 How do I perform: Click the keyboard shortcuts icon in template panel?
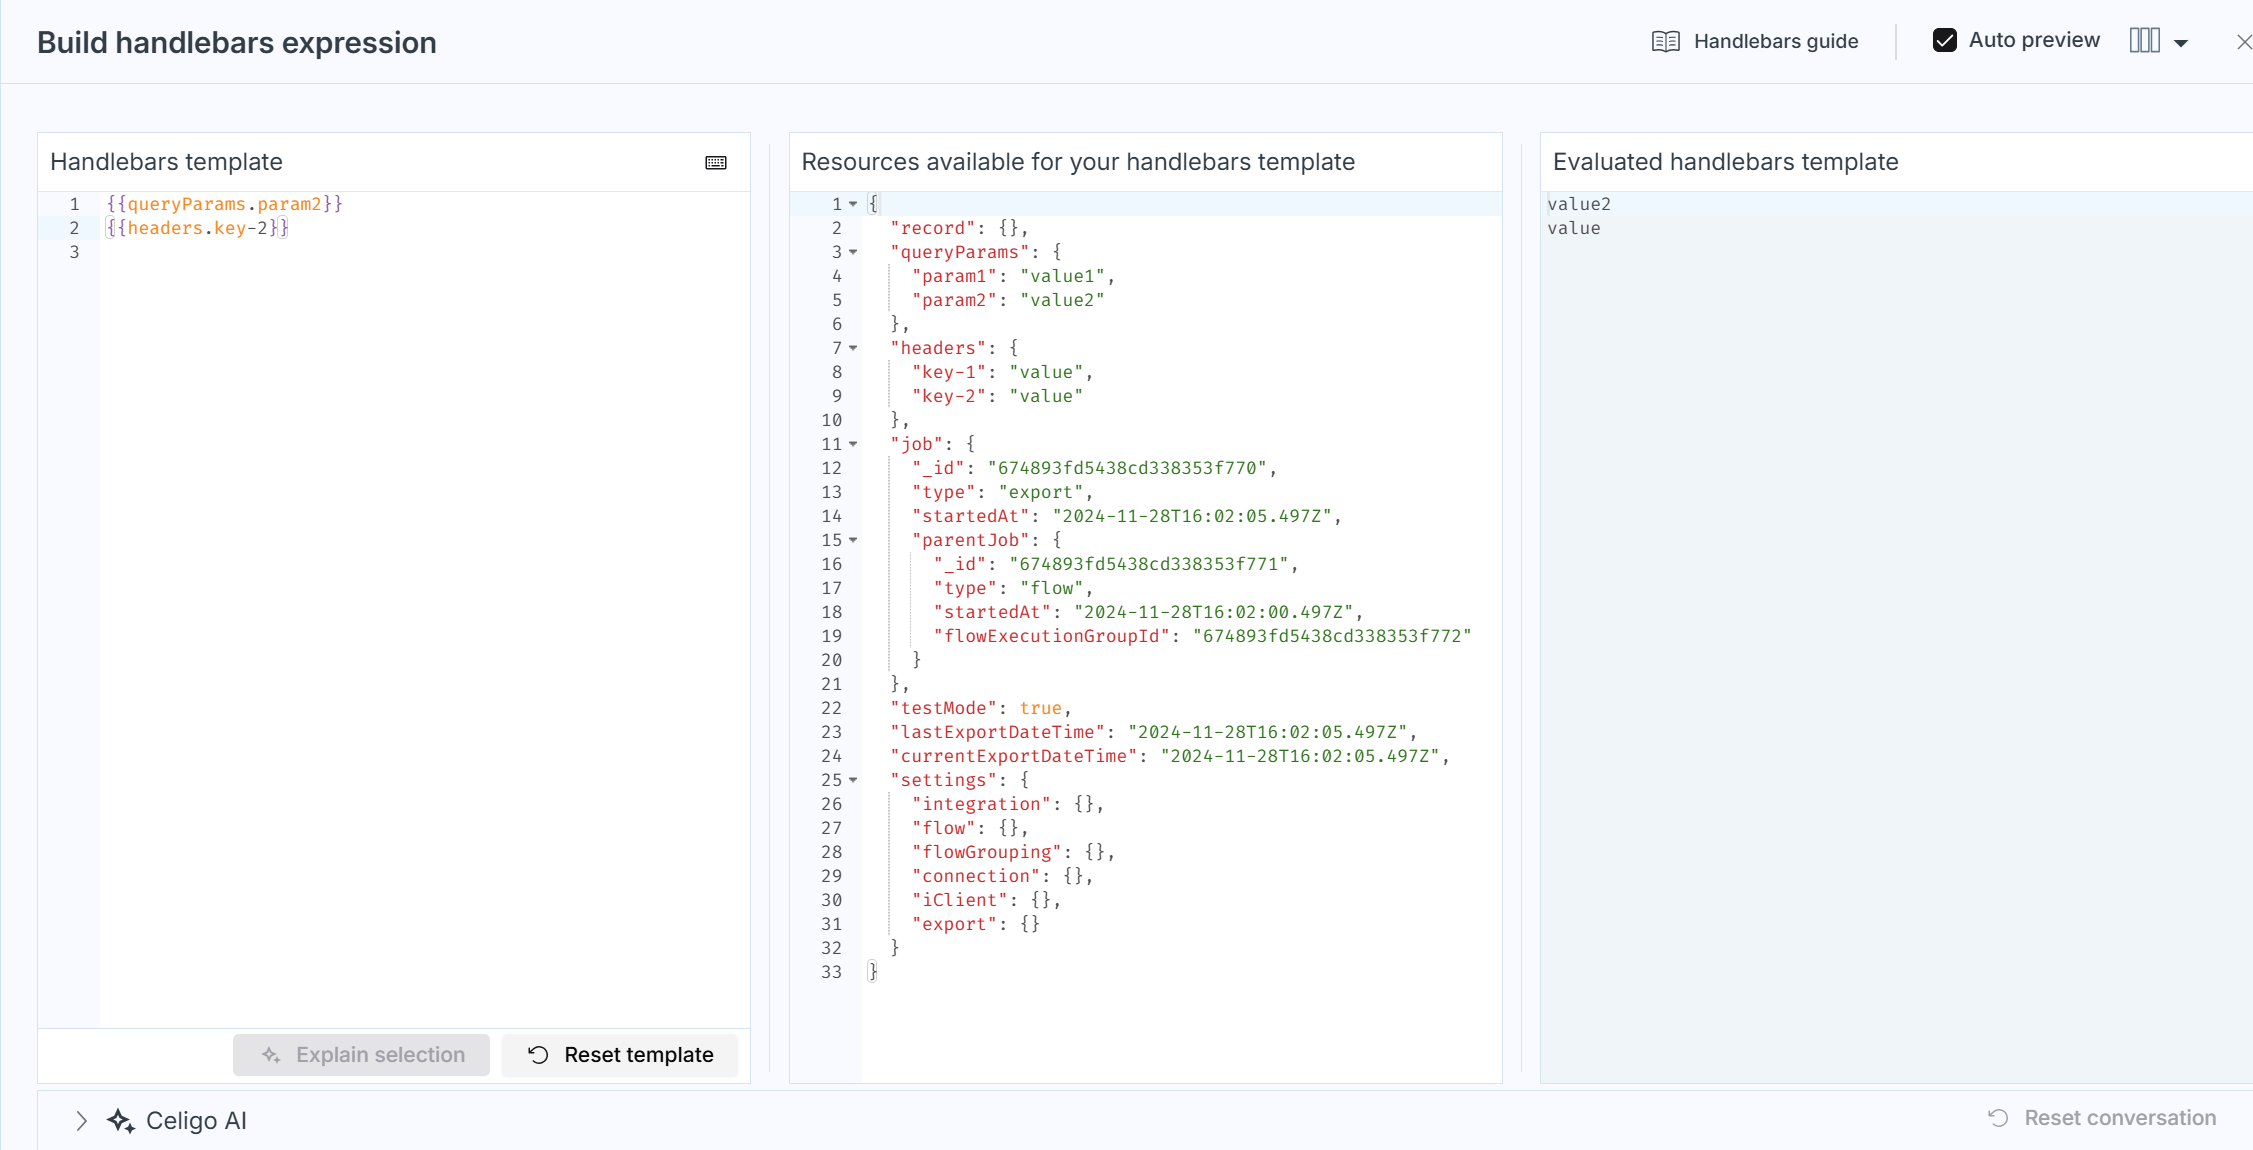pyautogui.click(x=716, y=162)
